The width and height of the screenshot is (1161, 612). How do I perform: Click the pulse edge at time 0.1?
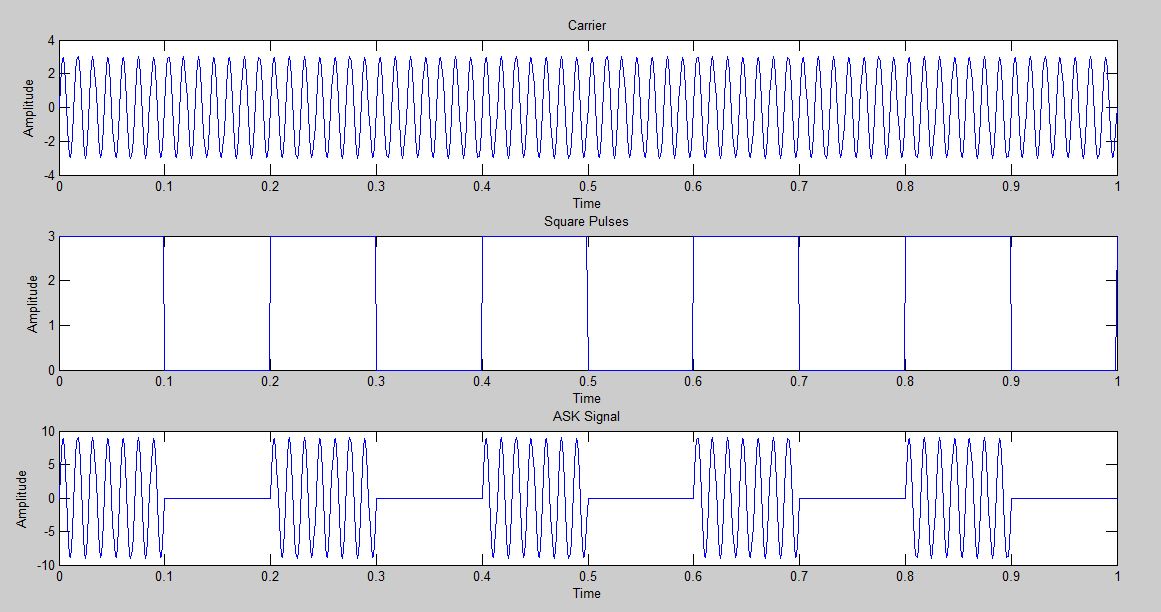(x=165, y=300)
